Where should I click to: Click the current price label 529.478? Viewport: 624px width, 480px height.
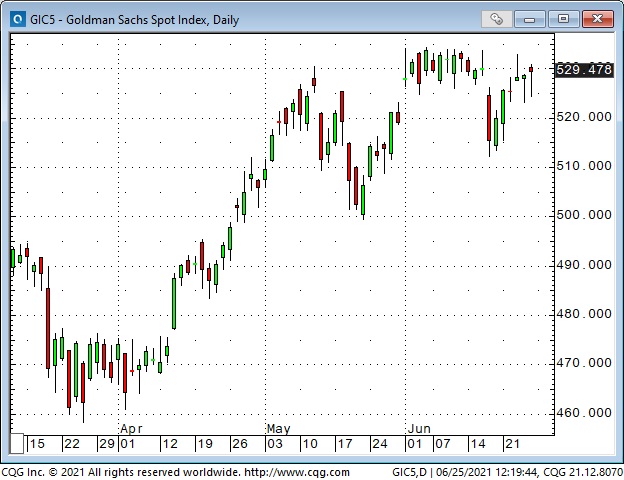pos(584,70)
